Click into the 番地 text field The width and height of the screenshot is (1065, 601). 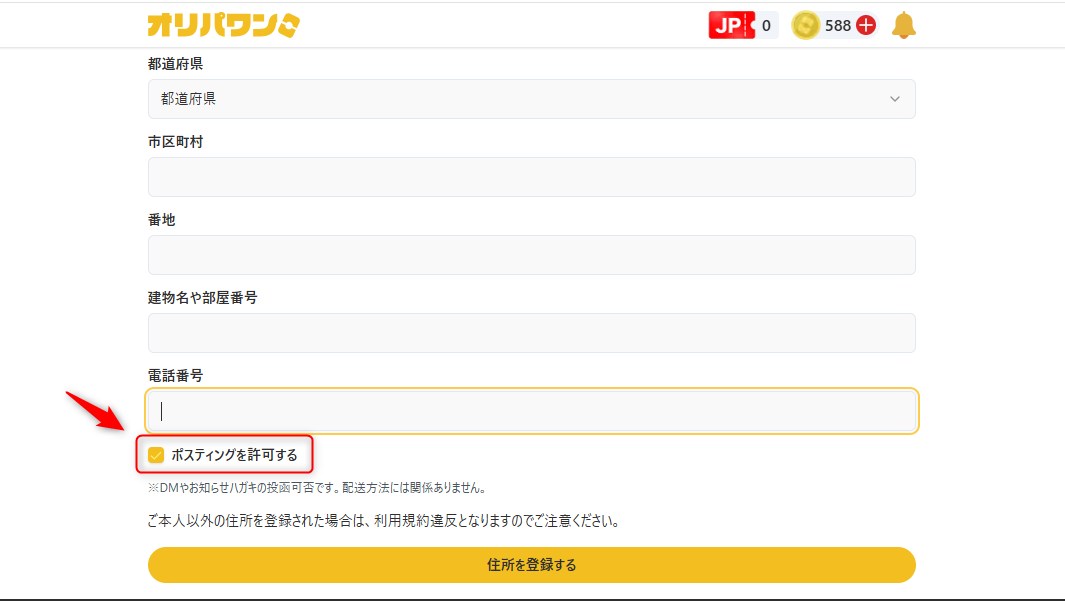(x=531, y=255)
